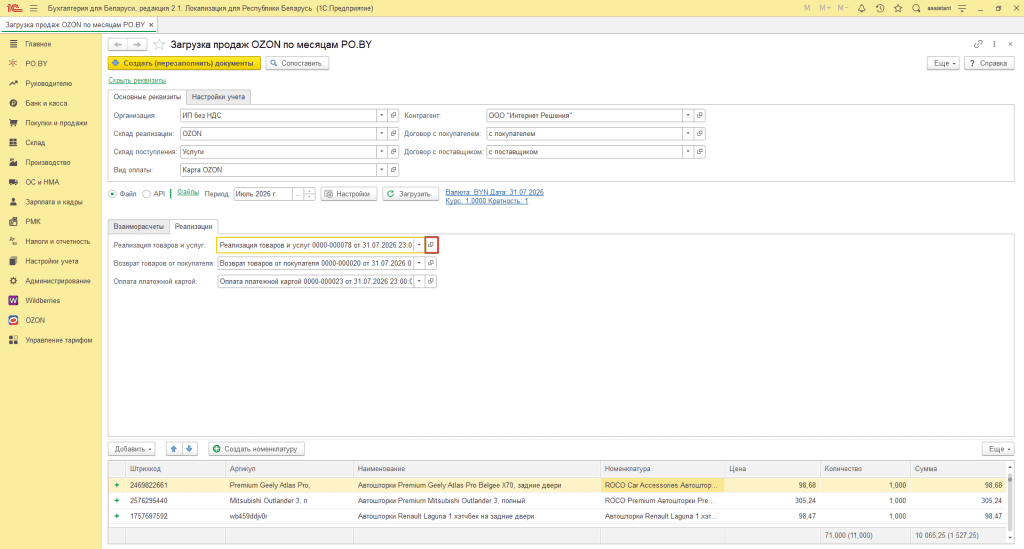Viewport: 1024px width, 549px height.
Task: Open Организация field linked item icon
Action: pyautogui.click(x=393, y=116)
